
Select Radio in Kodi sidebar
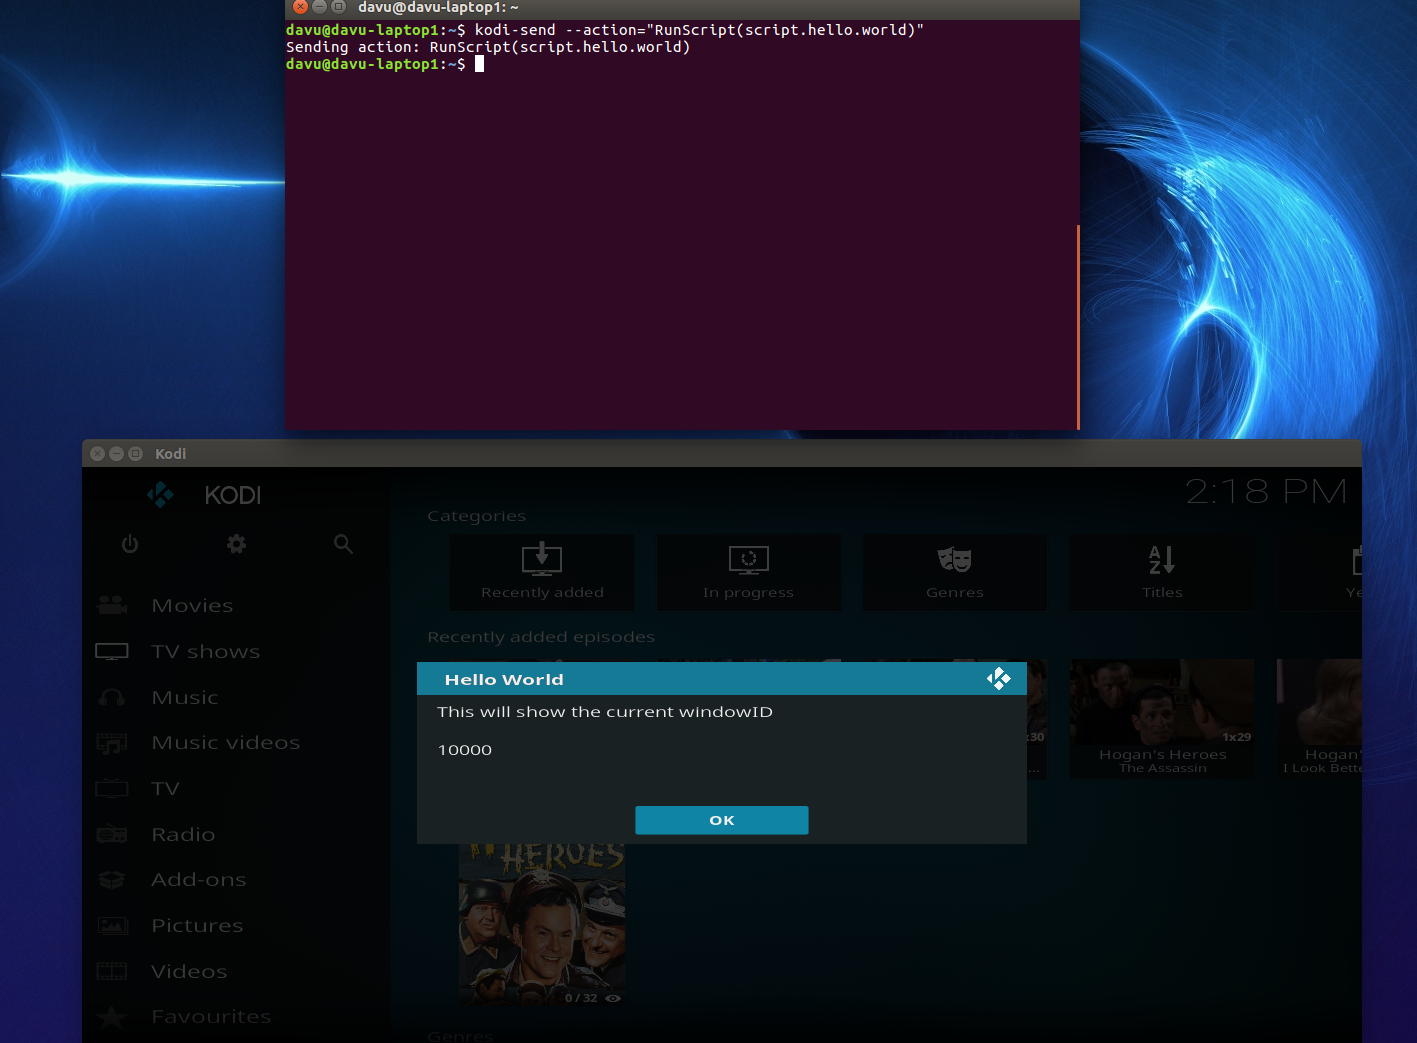pyautogui.click(x=183, y=834)
